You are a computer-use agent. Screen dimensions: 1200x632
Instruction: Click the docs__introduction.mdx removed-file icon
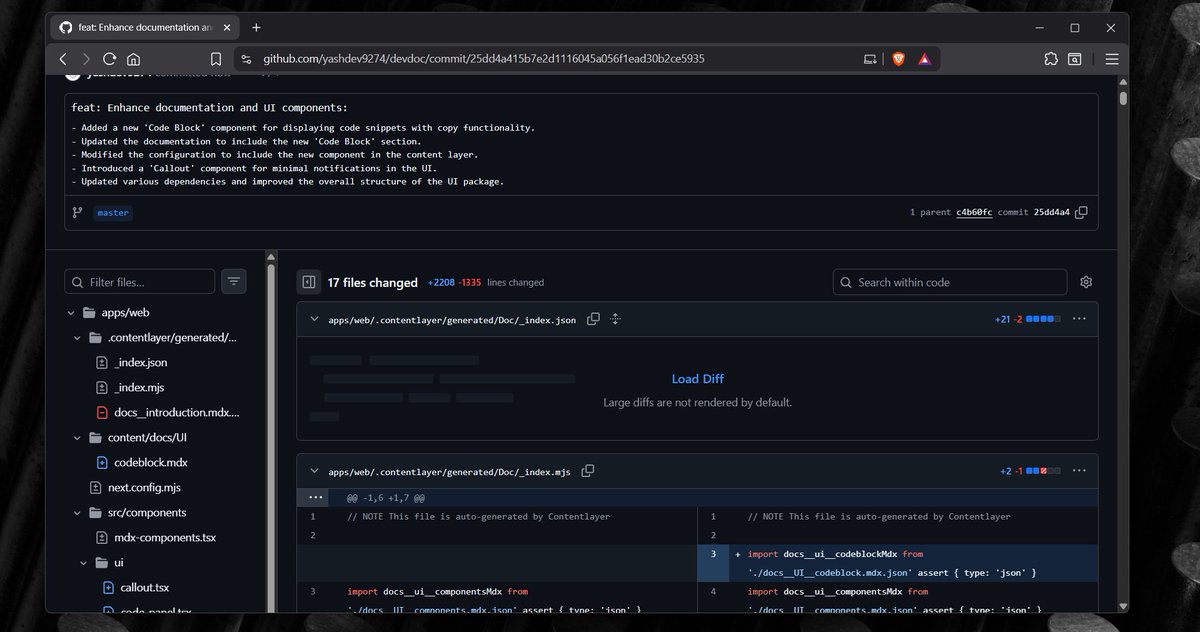tap(102, 412)
